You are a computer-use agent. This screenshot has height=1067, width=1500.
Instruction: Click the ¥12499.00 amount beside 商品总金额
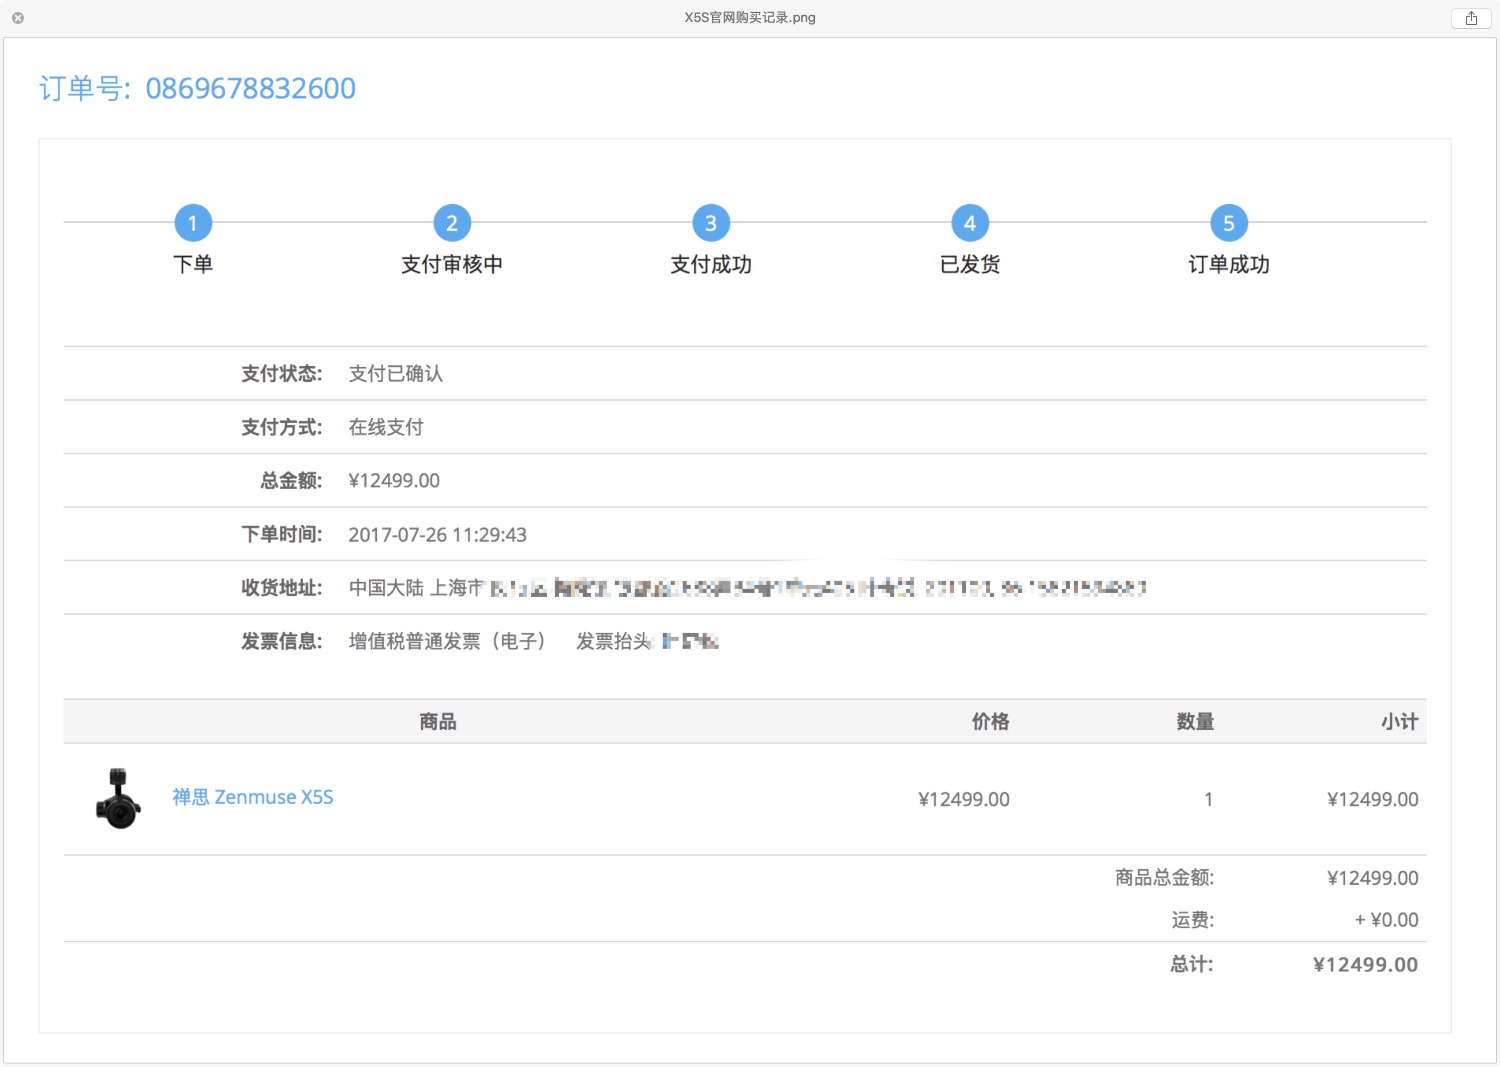(1373, 879)
